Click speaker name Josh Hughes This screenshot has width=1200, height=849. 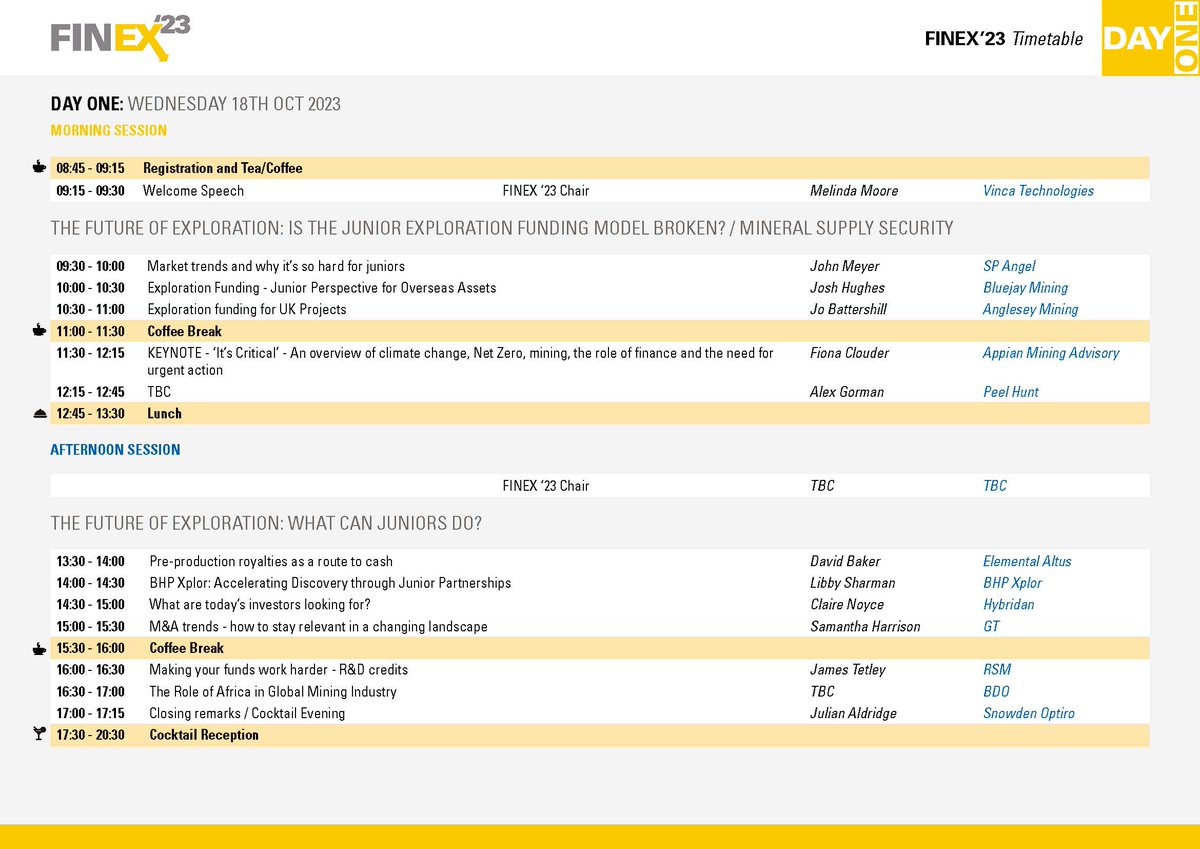[x=847, y=288]
